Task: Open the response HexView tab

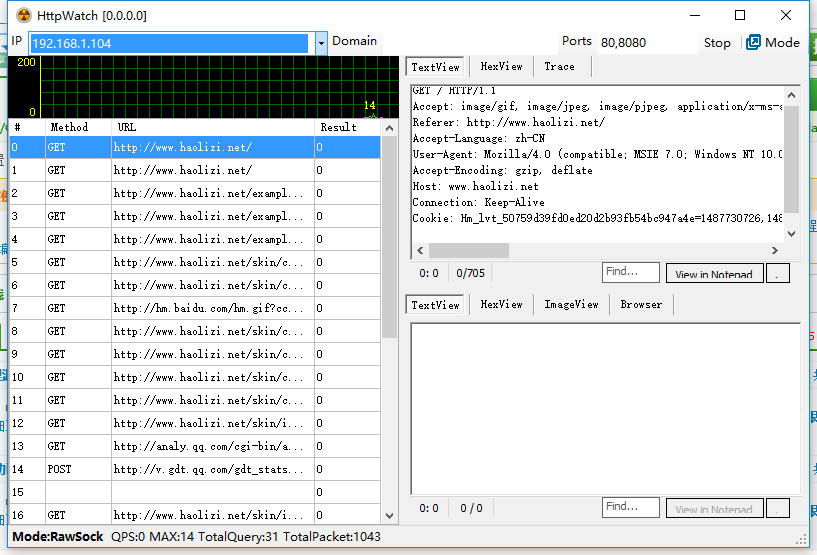Action: tap(501, 304)
